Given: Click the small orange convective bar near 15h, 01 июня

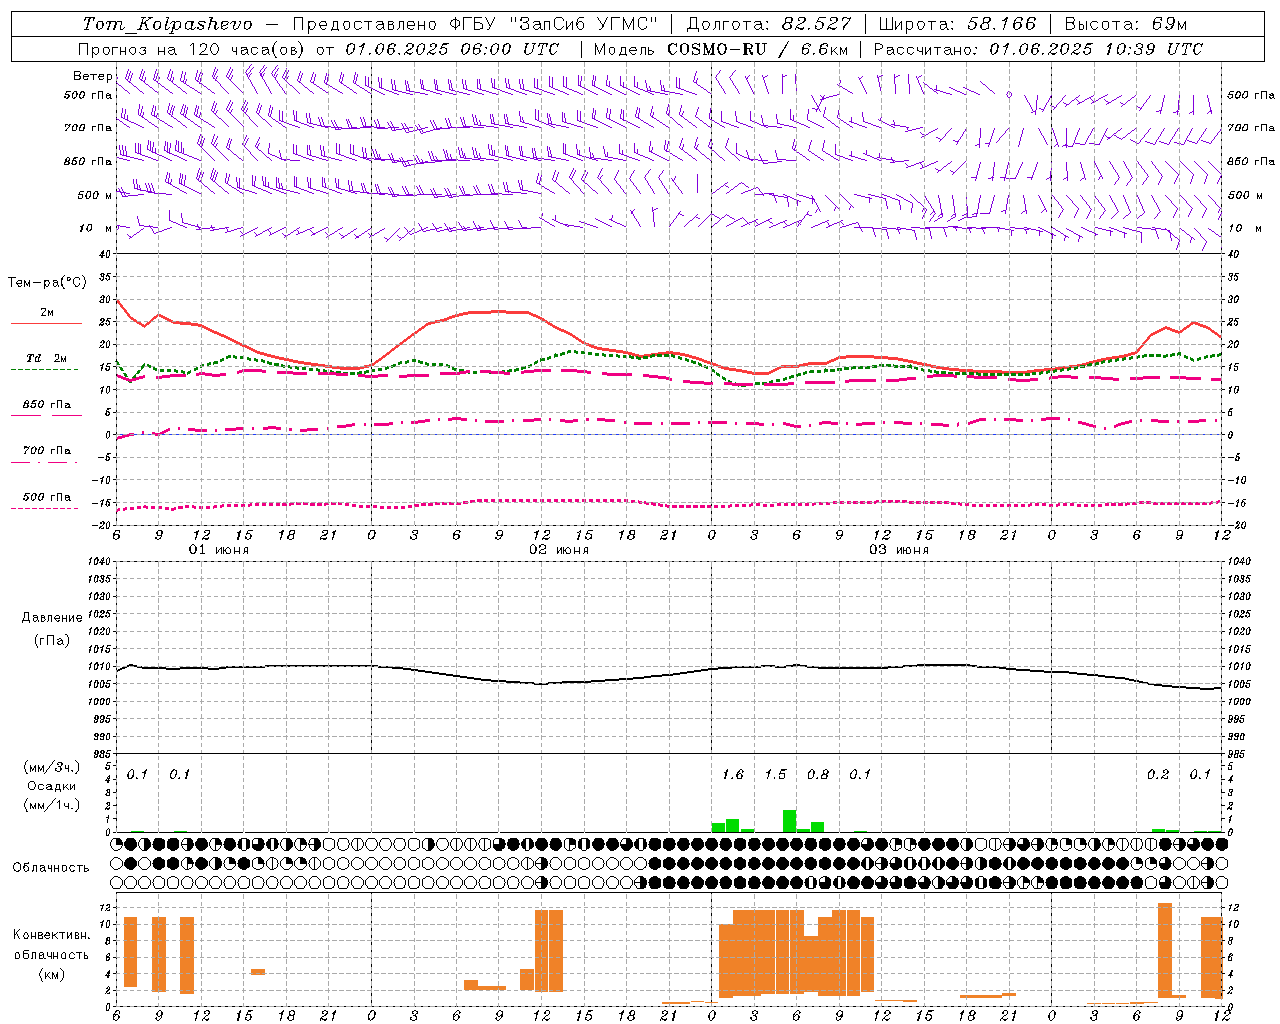Looking at the screenshot, I should tap(258, 971).
